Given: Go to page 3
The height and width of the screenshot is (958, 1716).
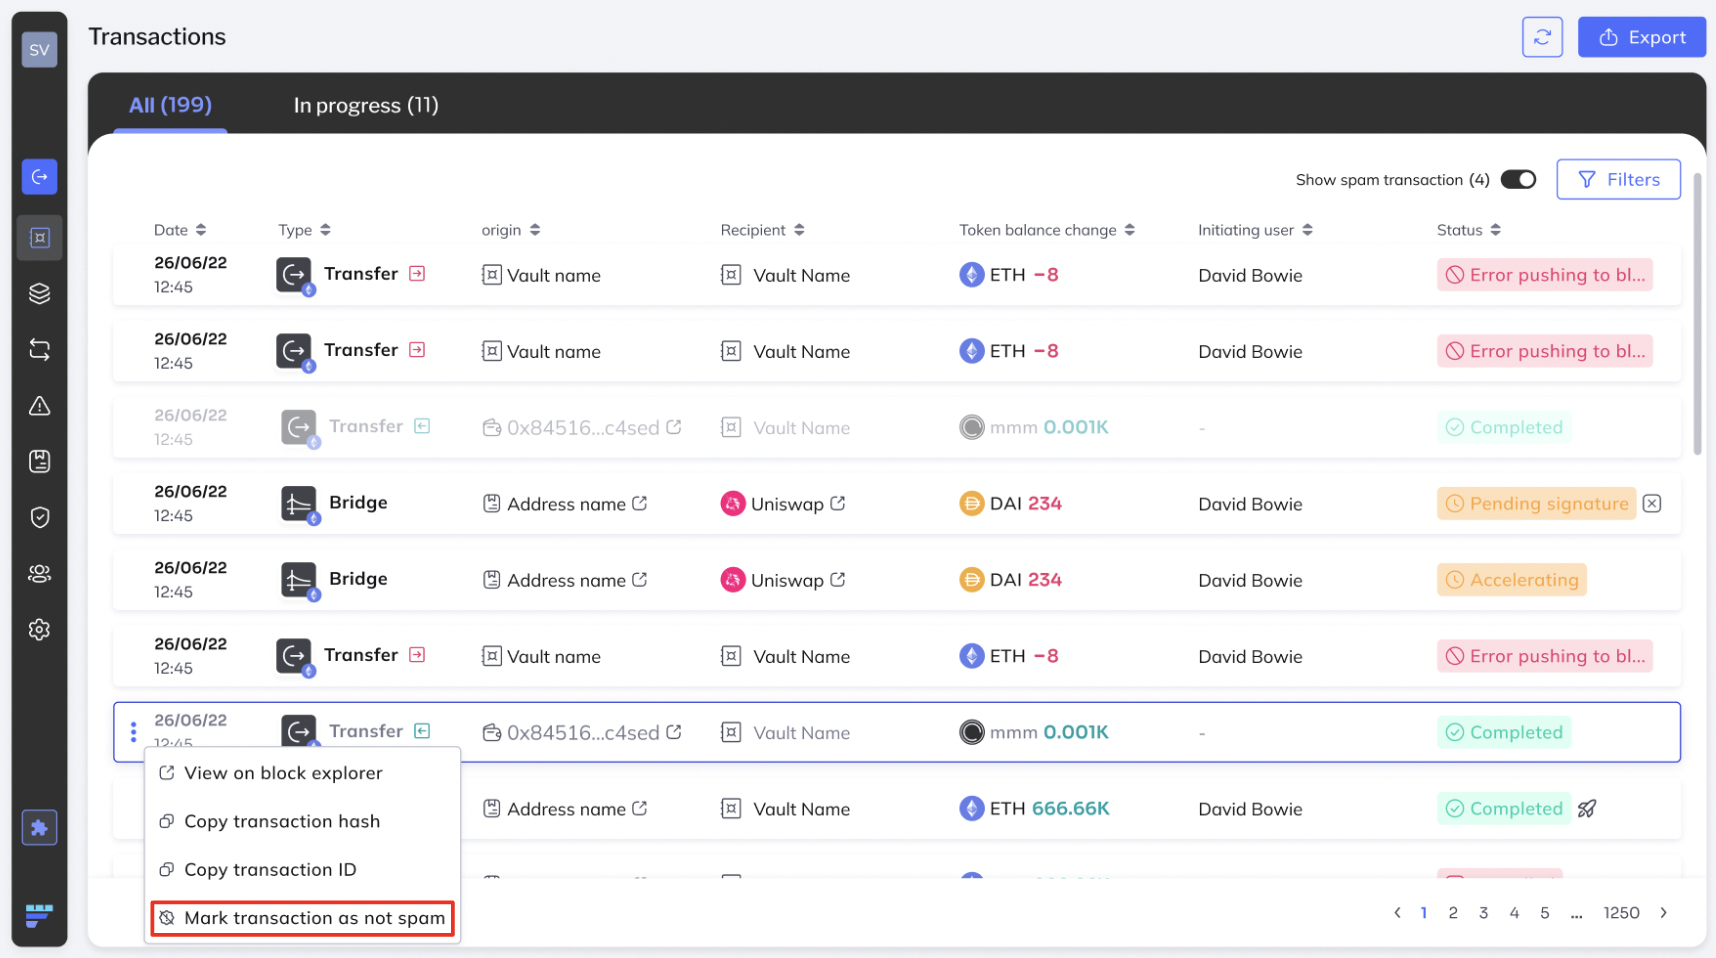Looking at the screenshot, I should coord(1484,912).
